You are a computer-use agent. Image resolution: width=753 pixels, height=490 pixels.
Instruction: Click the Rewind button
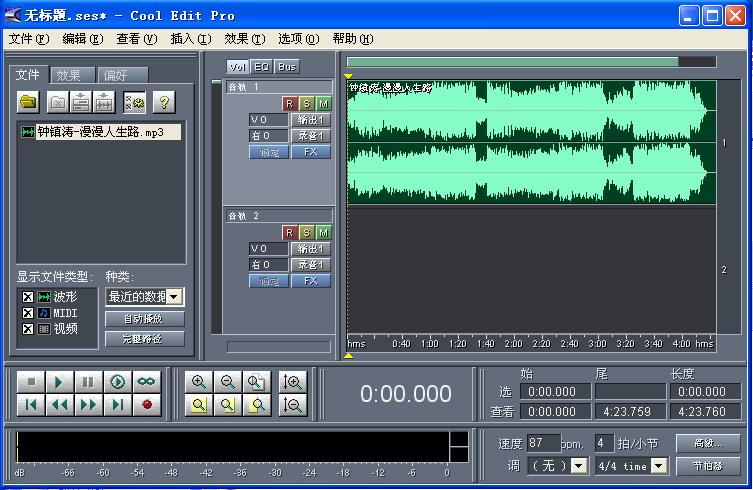(60, 405)
